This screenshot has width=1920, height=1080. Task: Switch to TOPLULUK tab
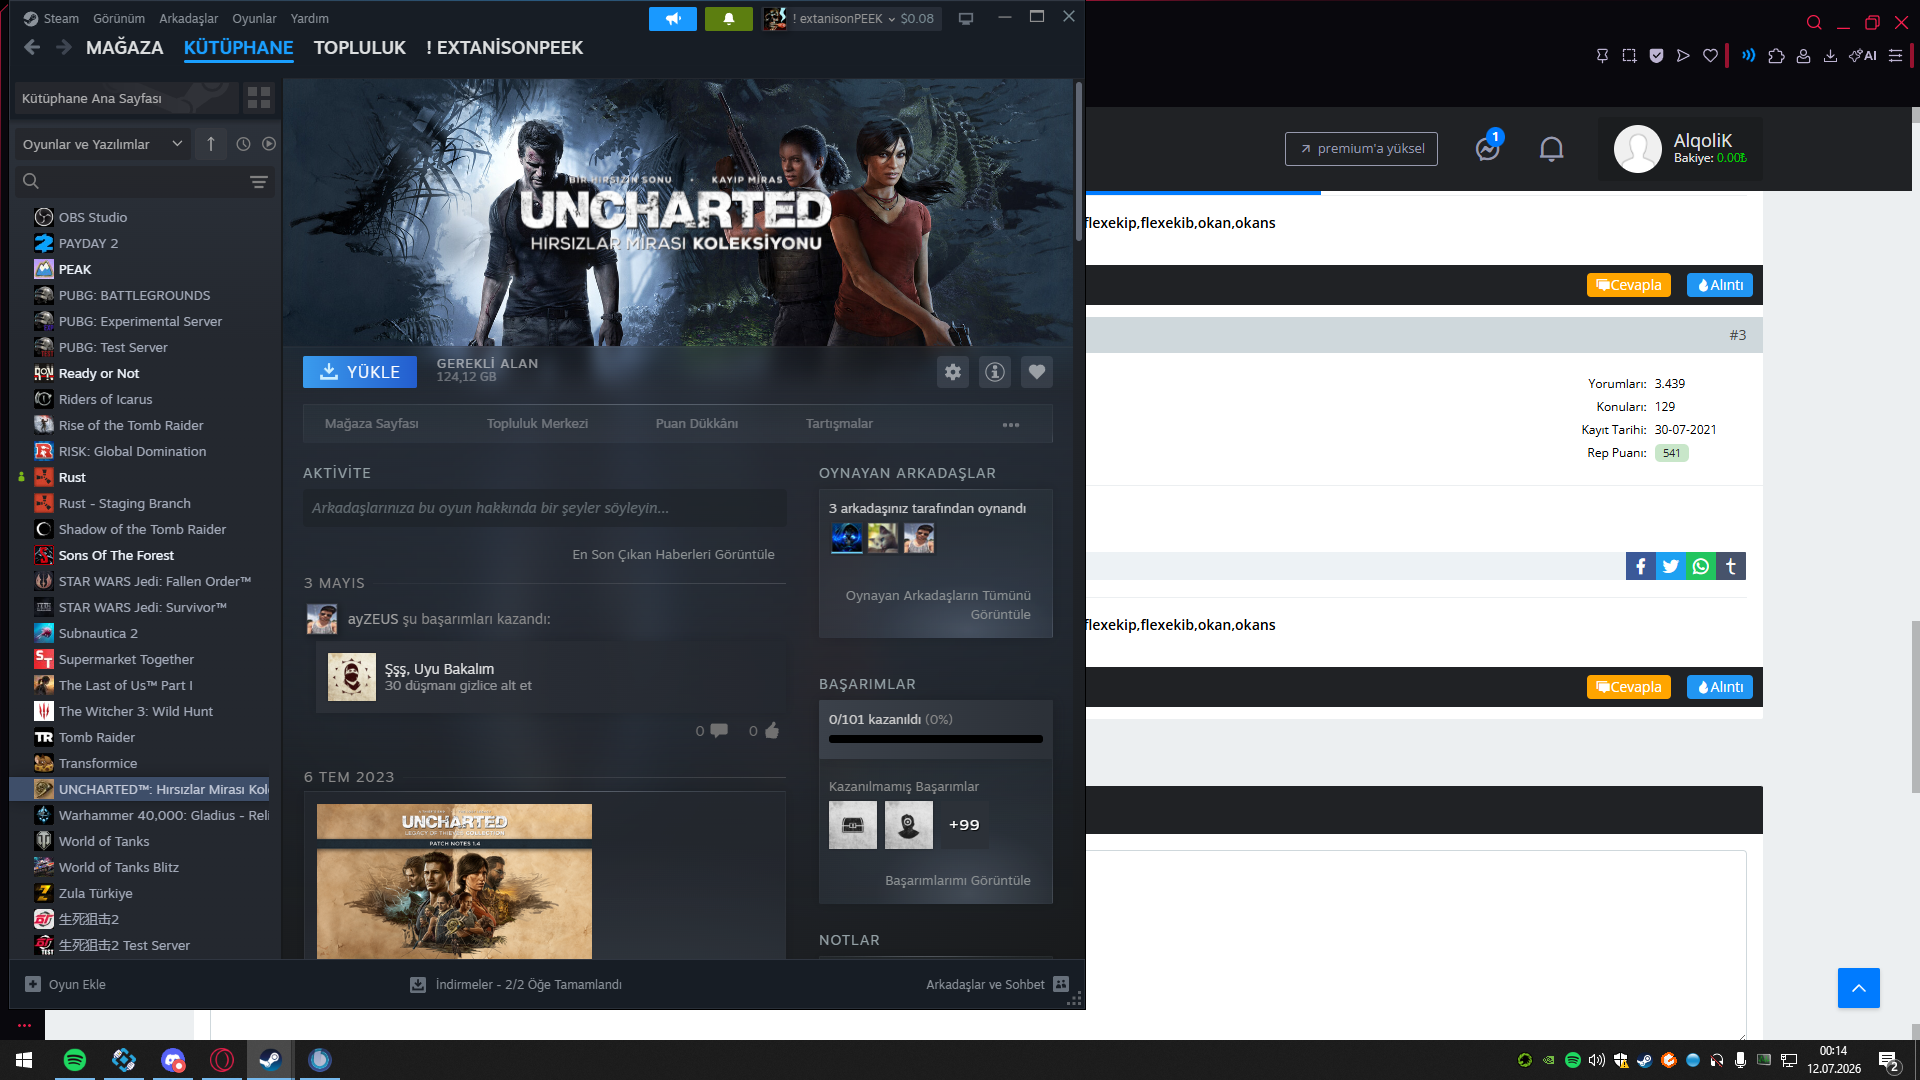click(359, 48)
